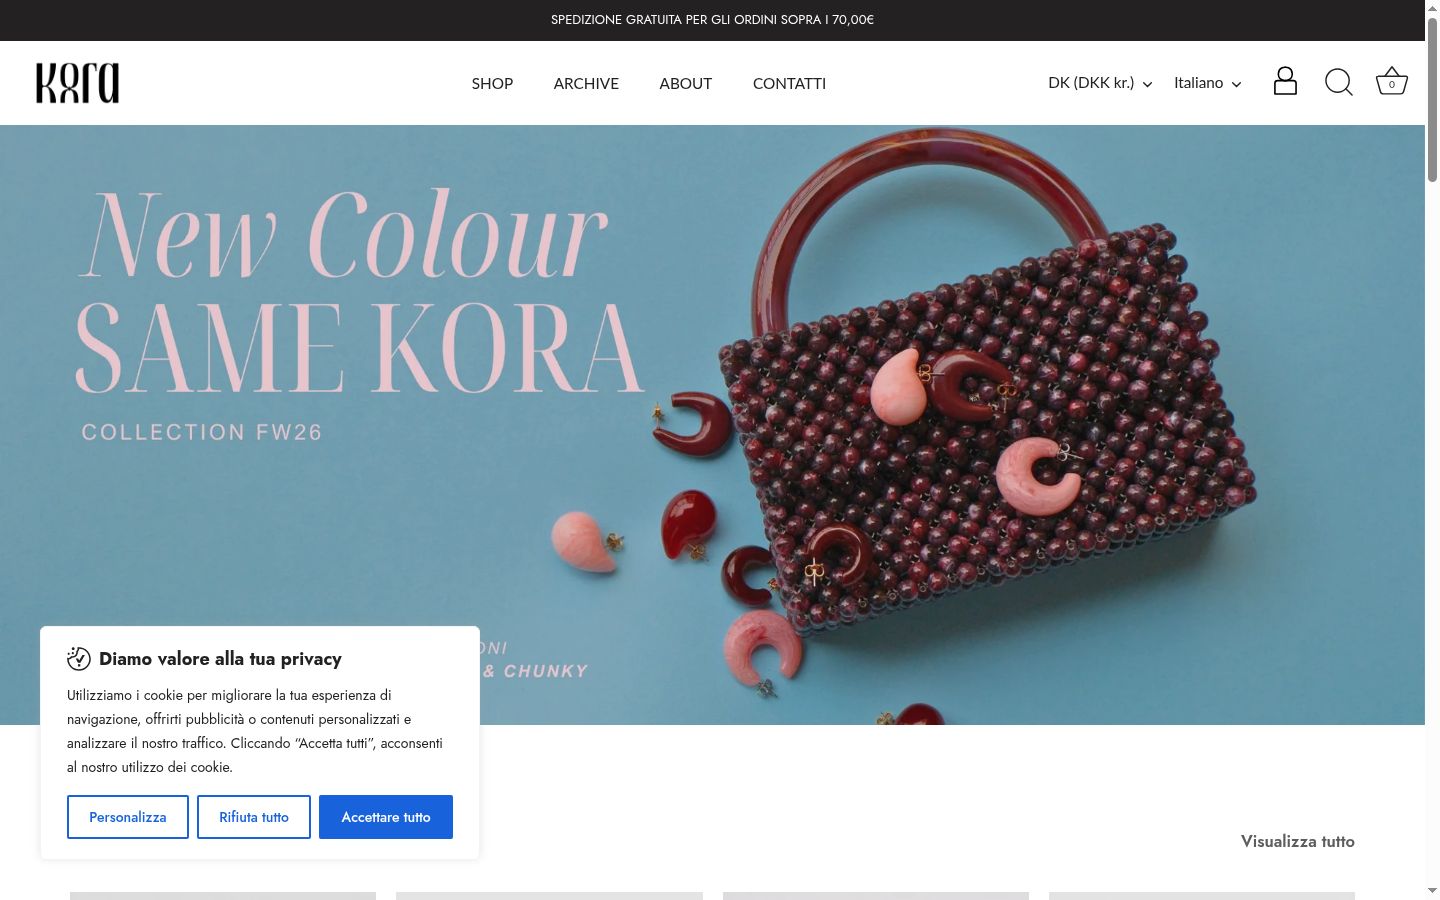The height and width of the screenshot is (900, 1440).
Task: Expand the DK (DKK kr.) currency selector
Action: pos(1100,83)
